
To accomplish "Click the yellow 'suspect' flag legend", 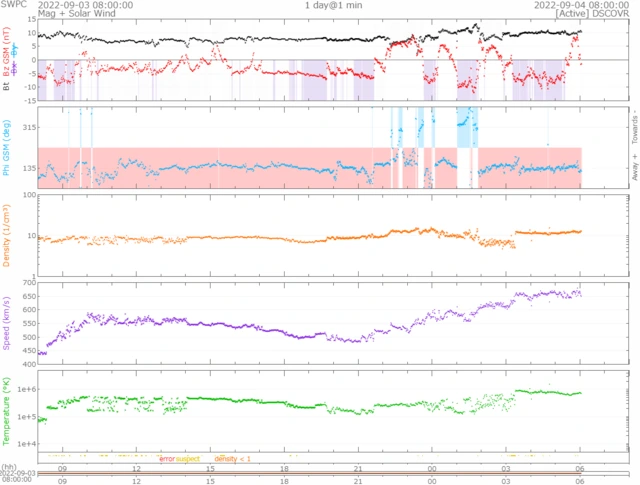I will [188, 458].
